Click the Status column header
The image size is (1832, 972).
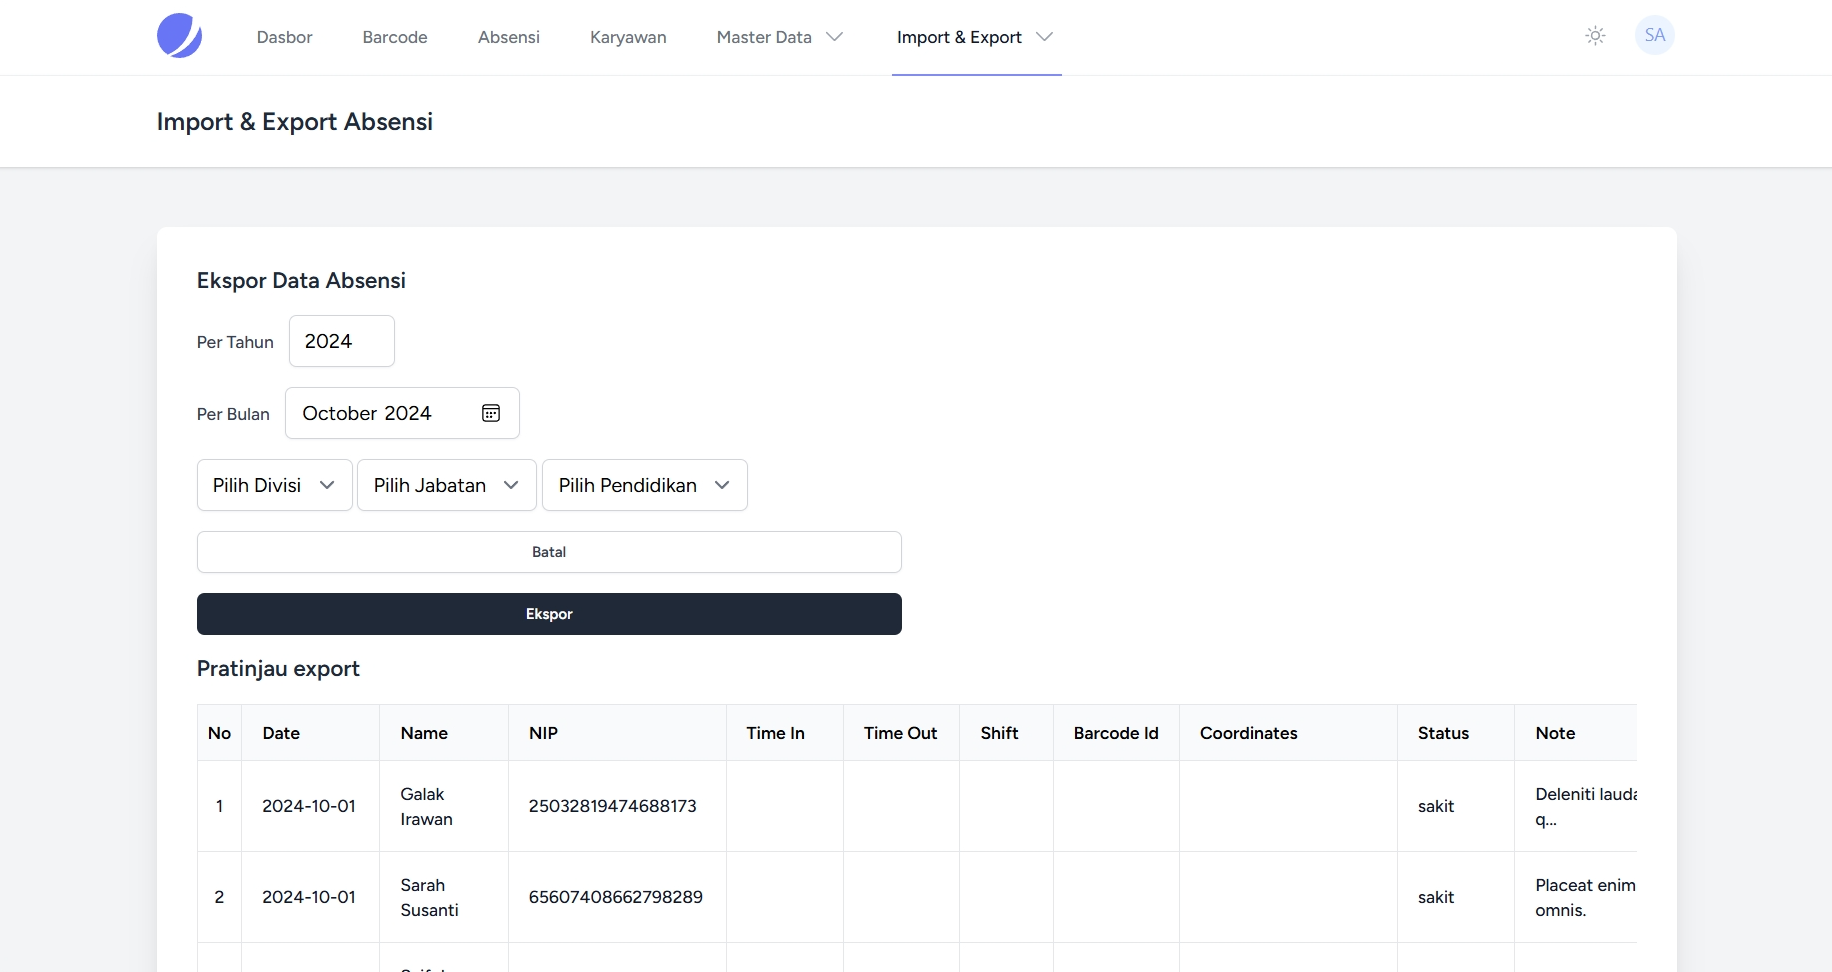tap(1443, 733)
